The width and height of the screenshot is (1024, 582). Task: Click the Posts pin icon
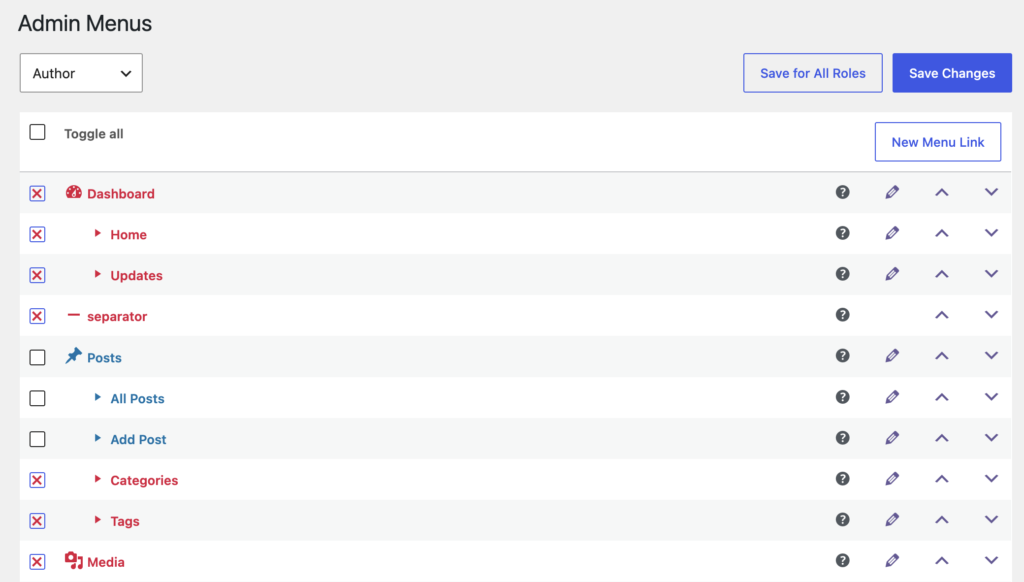click(x=73, y=356)
